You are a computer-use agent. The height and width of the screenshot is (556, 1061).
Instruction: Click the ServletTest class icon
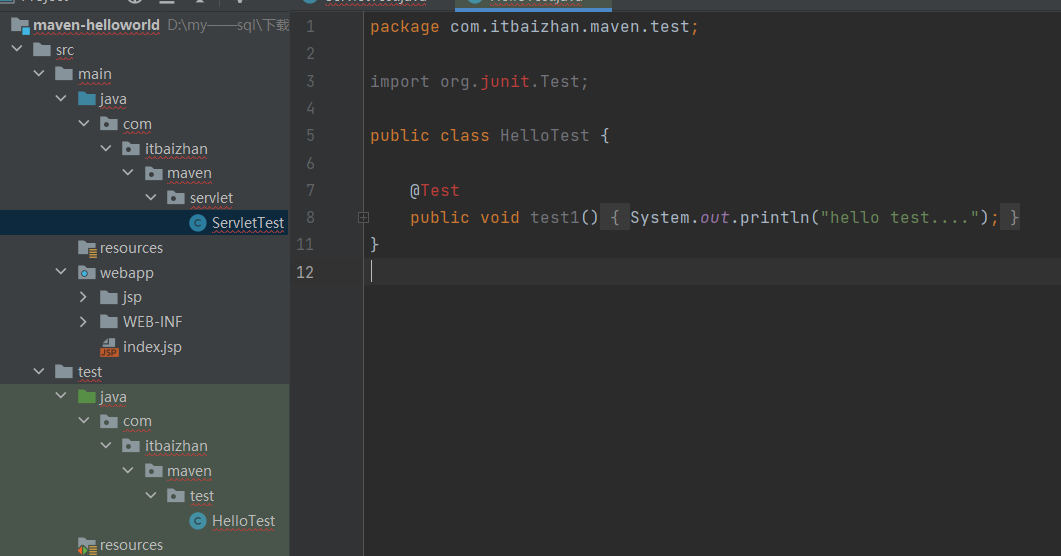tap(198, 223)
